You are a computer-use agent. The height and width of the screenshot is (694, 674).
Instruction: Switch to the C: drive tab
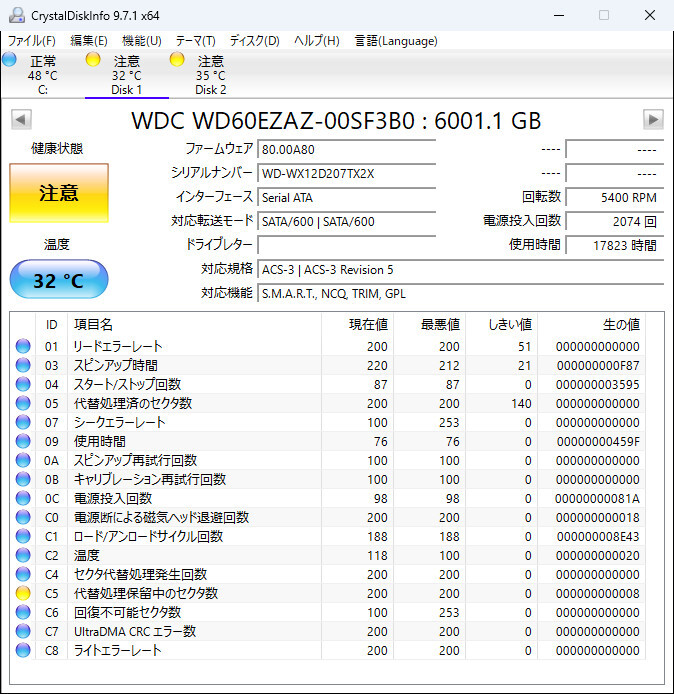tap(42, 74)
